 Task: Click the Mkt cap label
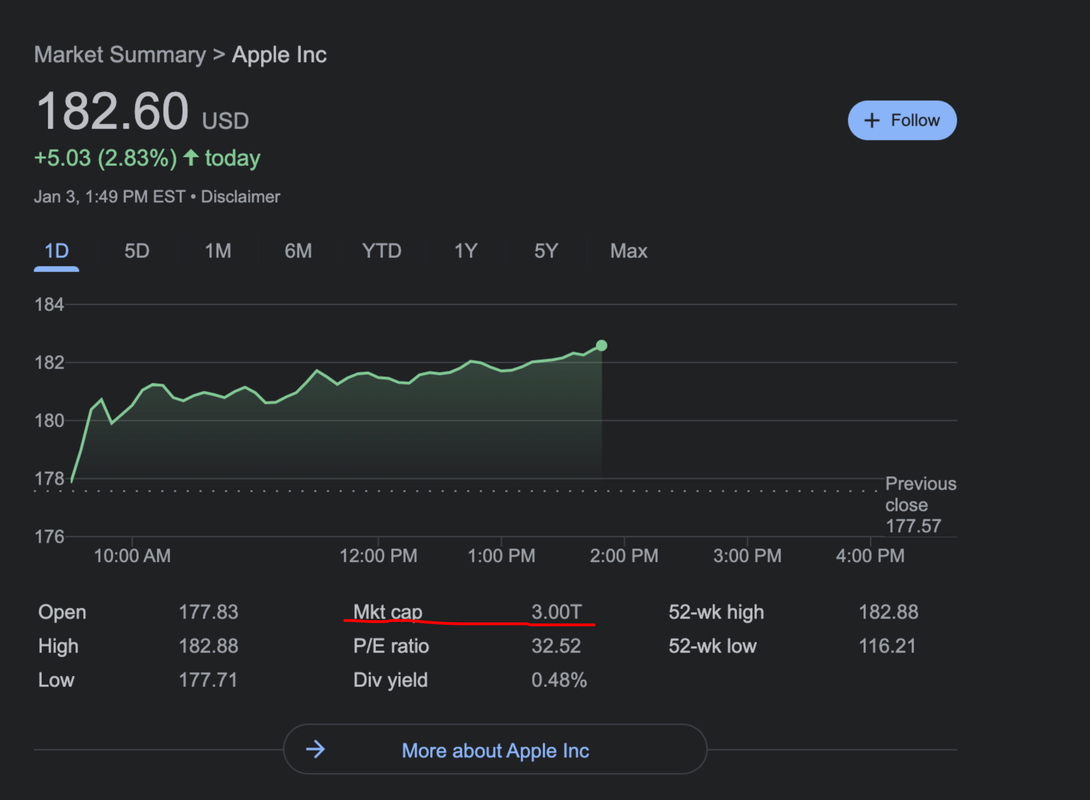pos(388,612)
